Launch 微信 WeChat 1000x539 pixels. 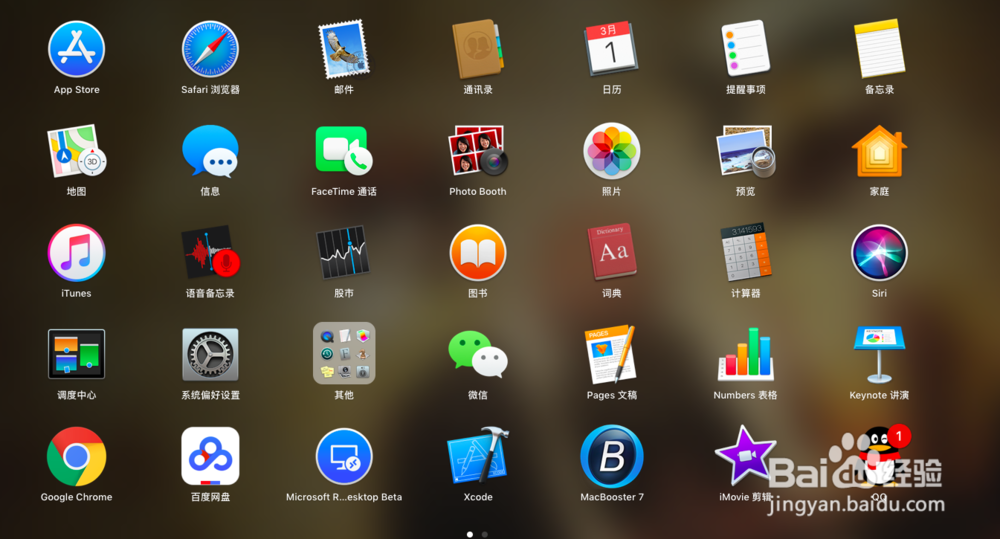point(478,355)
